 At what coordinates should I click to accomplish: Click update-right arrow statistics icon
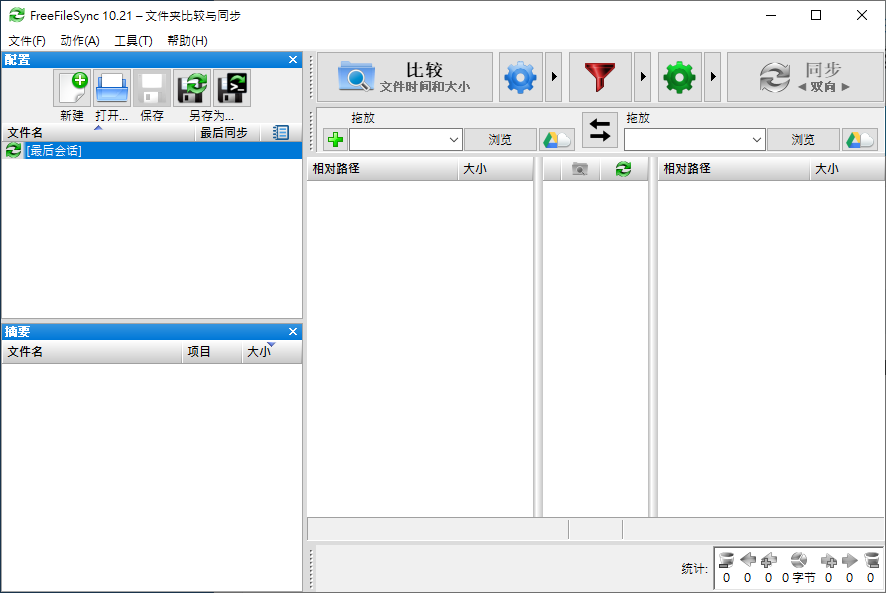(850, 560)
